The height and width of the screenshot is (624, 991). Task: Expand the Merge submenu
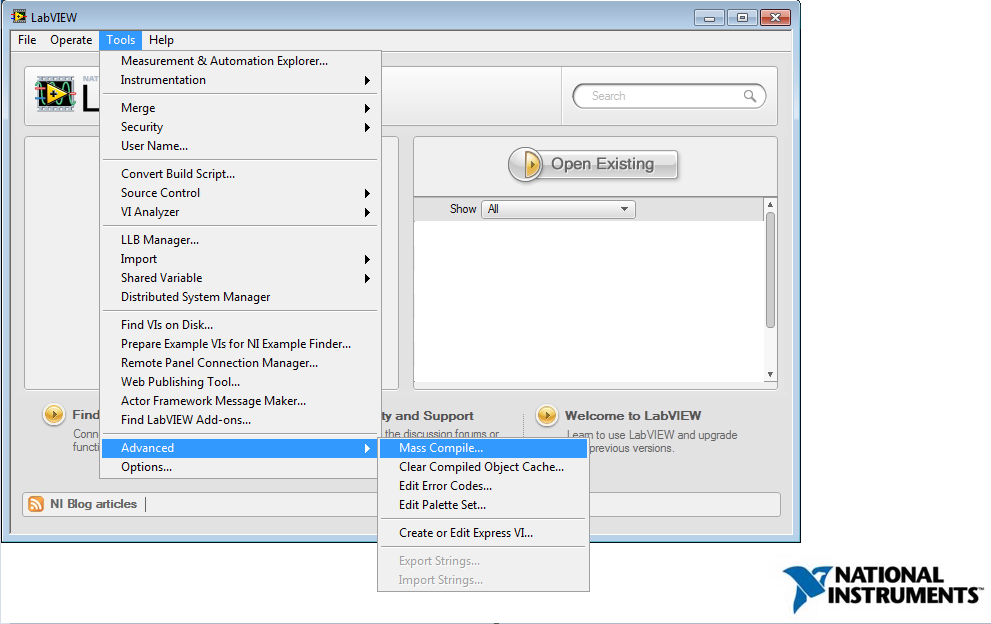pyautogui.click(x=240, y=107)
